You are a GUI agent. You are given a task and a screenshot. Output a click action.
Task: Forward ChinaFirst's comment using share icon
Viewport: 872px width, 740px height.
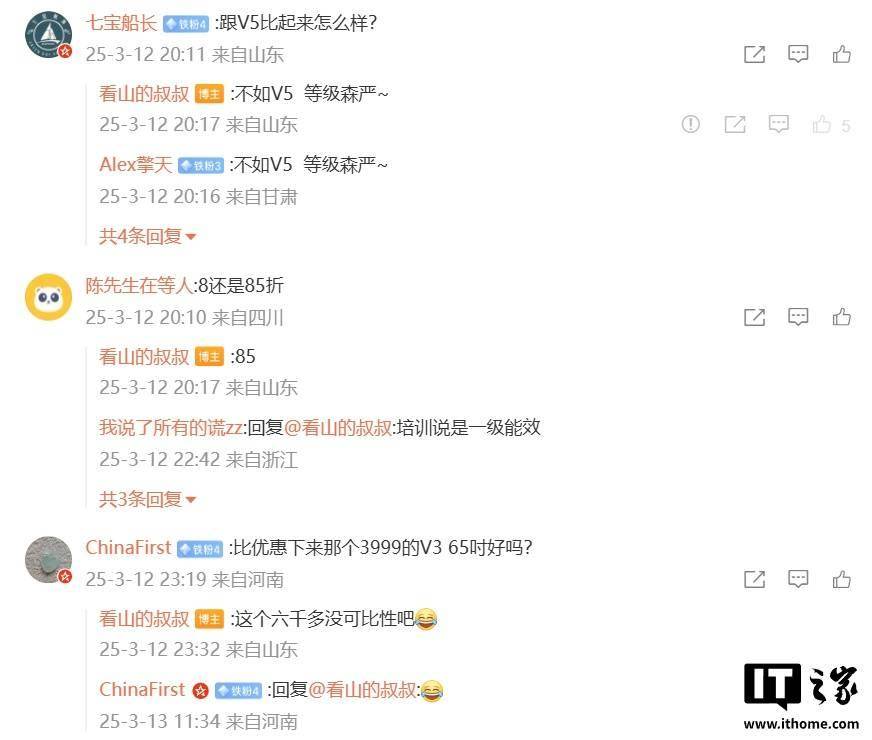pyautogui.click(x=755, y=579)
